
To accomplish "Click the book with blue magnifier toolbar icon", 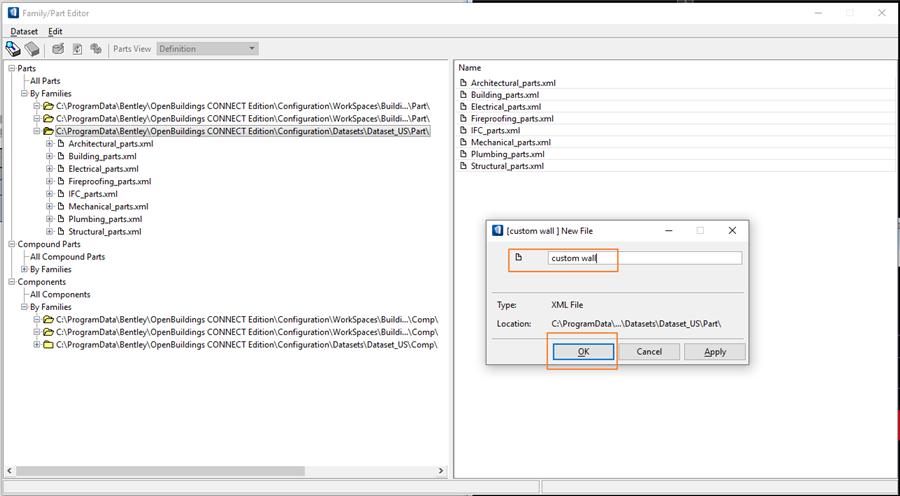I will tap(13, 49).
